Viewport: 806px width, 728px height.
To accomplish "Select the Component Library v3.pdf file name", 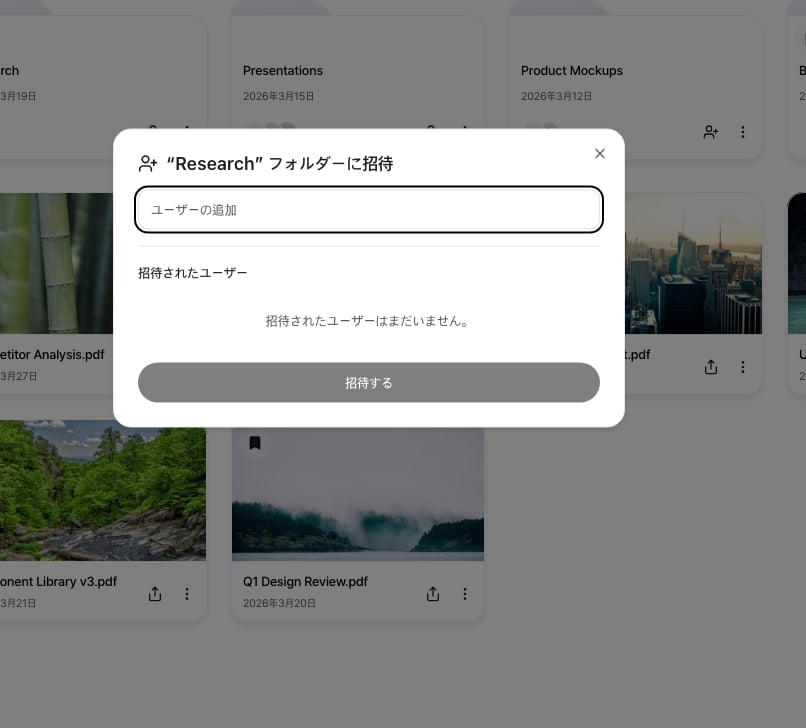I will [59, 581].
